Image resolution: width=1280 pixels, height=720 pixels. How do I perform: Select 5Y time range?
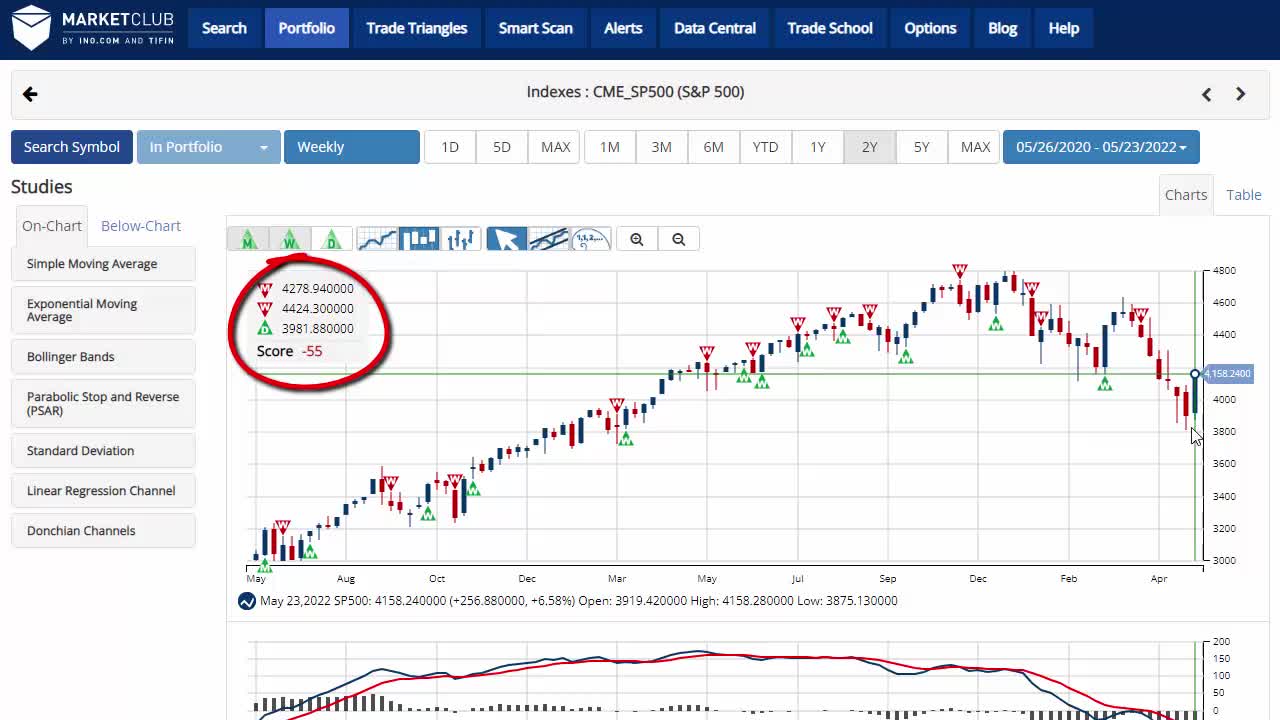(x=922, y=147)
